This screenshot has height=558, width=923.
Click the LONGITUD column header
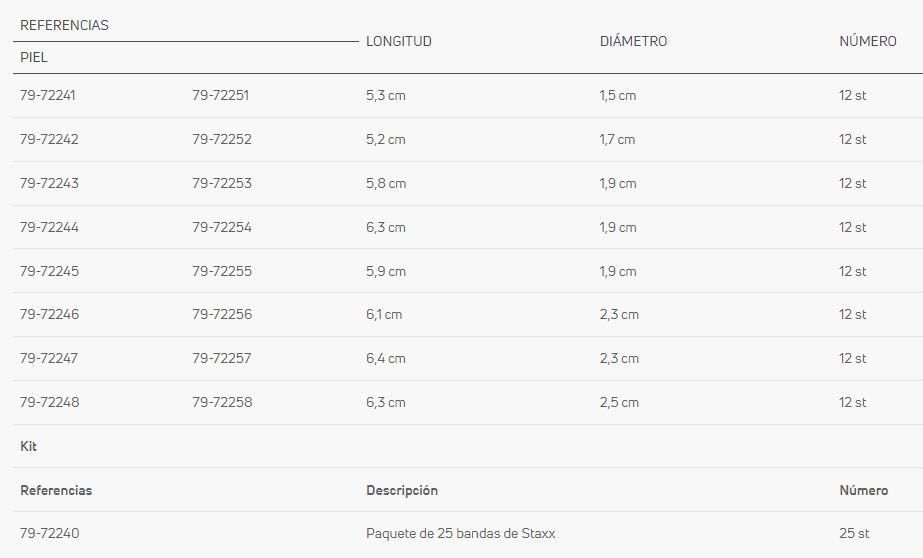coord(399,41)
